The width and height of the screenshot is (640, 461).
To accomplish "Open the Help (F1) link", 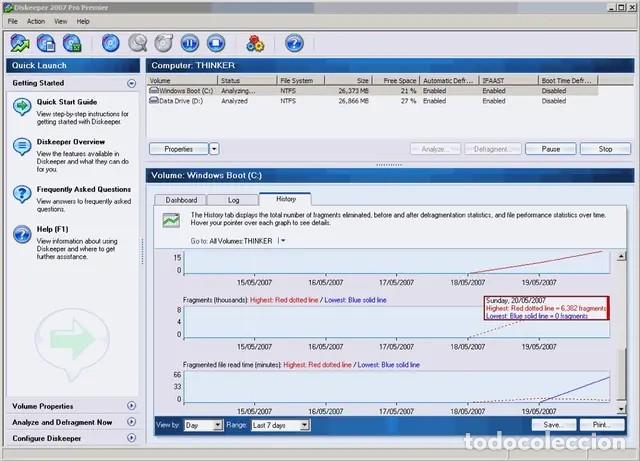I will point(53,229).
